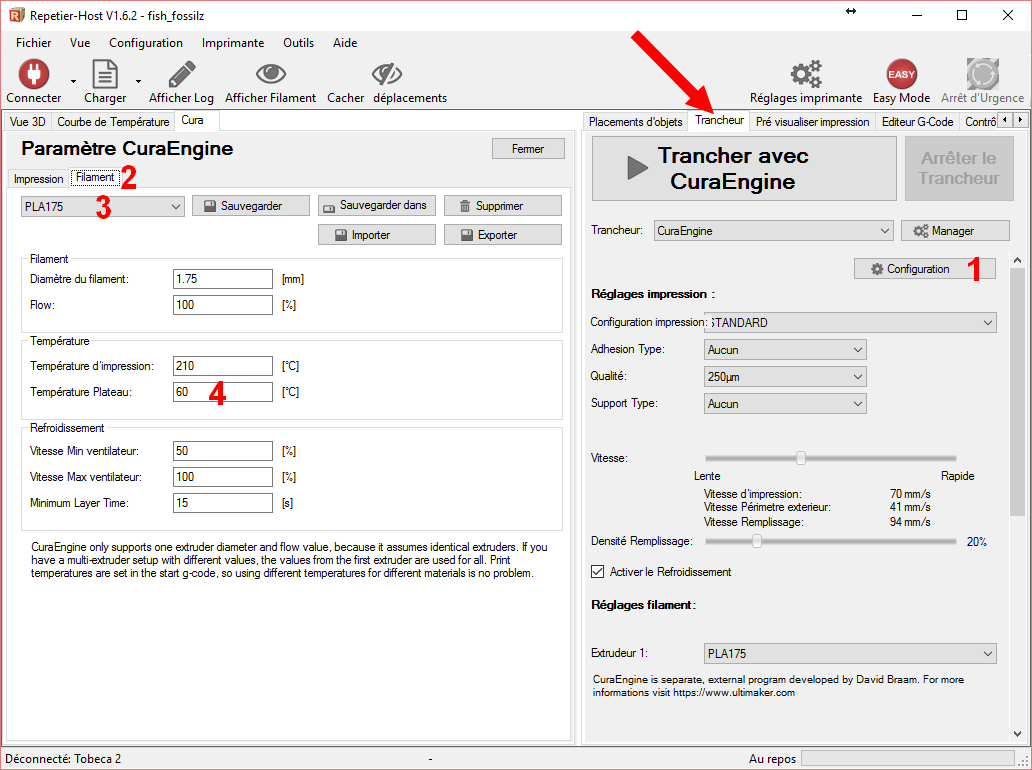
Task: Click the Connecter power plug icon
Action: (x=33, y=74)
